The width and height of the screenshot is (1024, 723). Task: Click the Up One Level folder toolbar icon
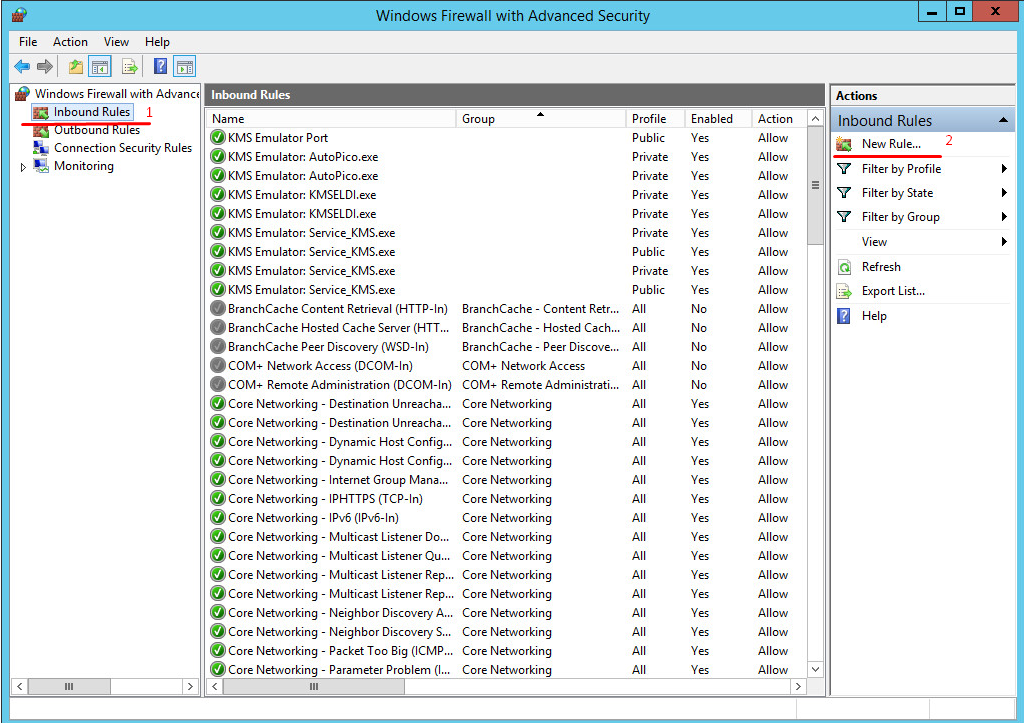coord(76,67)
